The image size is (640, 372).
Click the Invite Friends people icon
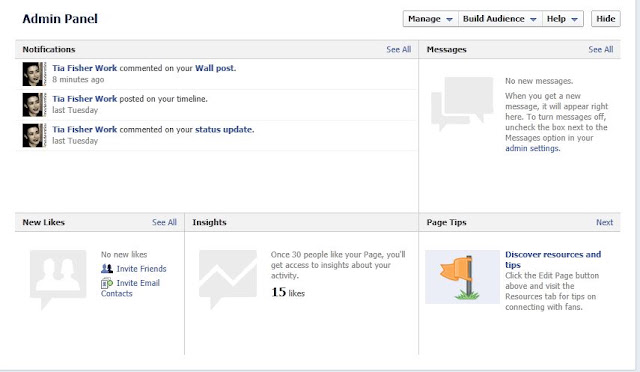point(107,269)
